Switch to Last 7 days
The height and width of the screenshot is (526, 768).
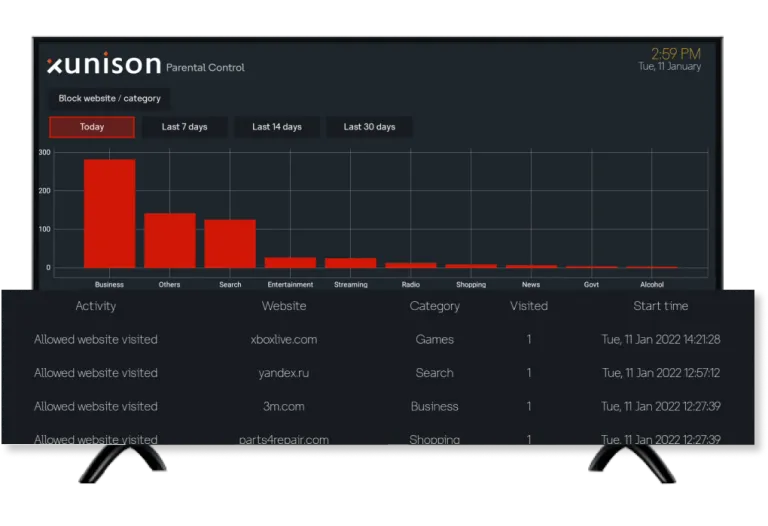185,127
